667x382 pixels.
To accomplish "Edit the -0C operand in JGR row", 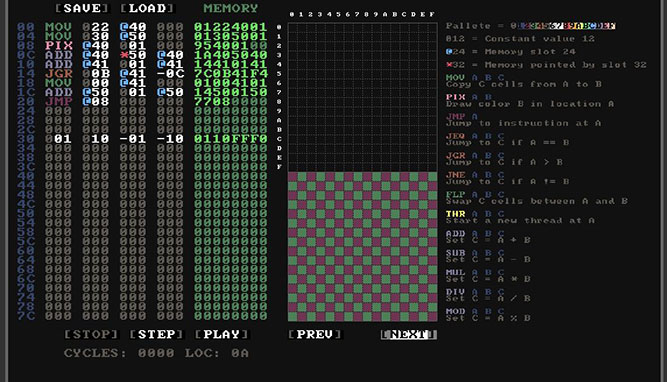I will pyautogui.click(x=171, y=74).
